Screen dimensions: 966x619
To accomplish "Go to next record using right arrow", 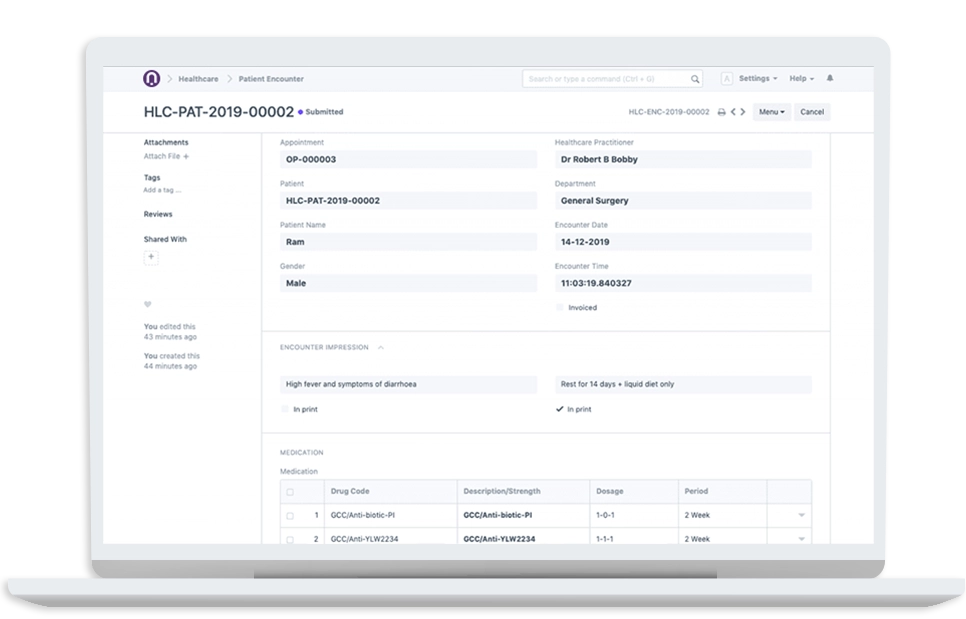I will click(x=743, y=112).
